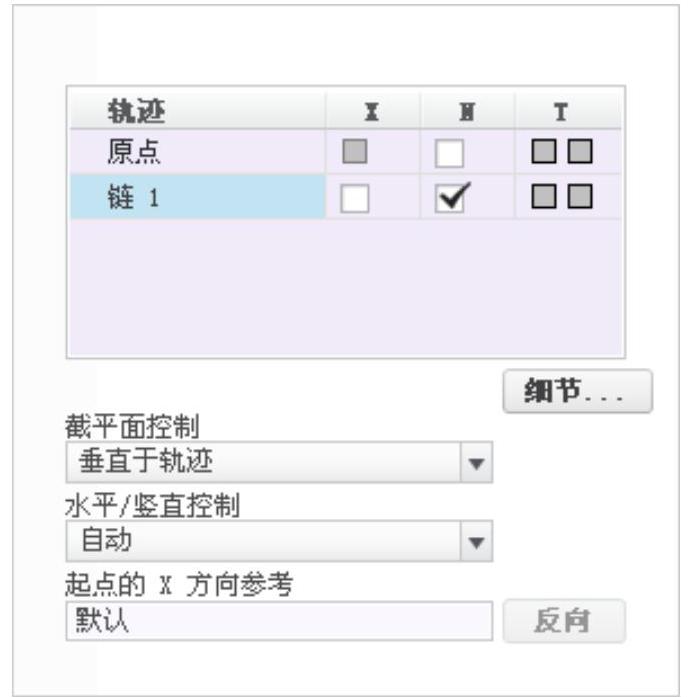Click the N column header
Viewport: 688px width, 697px height.
point(467,110)
